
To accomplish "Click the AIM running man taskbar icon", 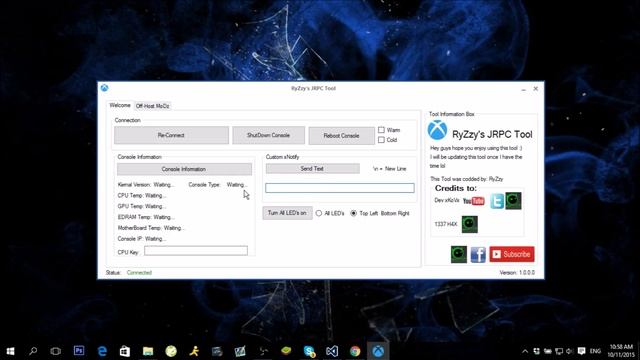I will click(x=194, y=351).
